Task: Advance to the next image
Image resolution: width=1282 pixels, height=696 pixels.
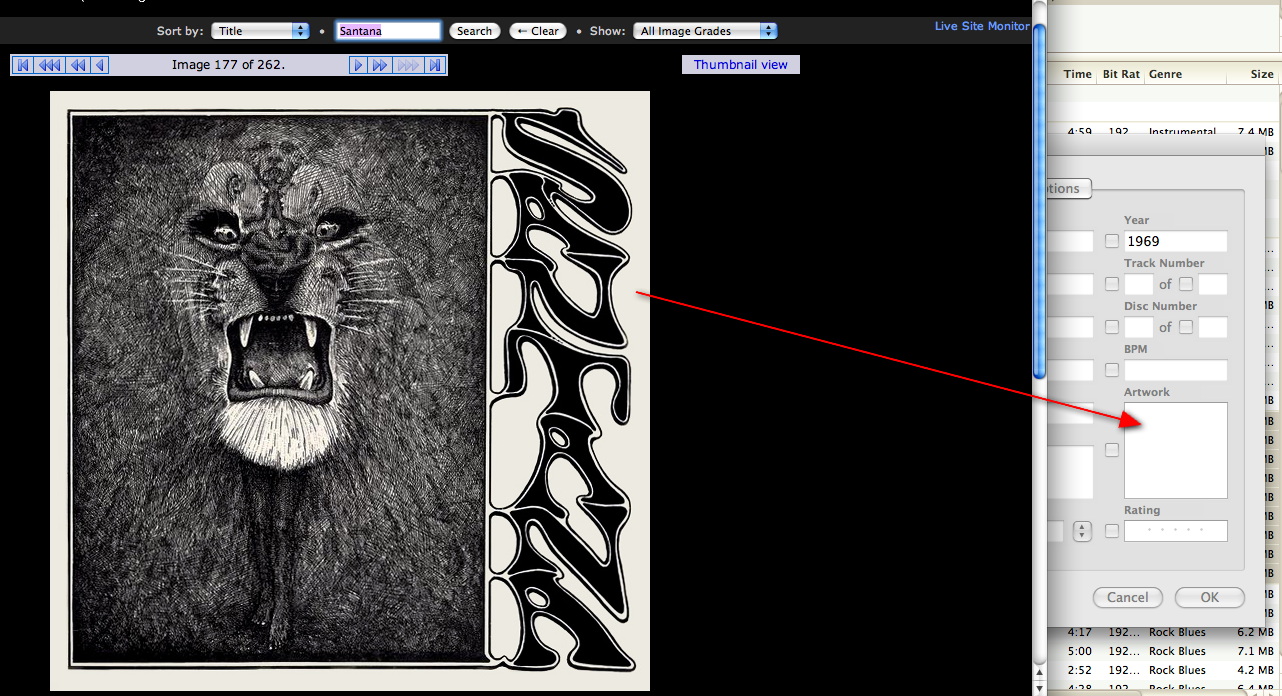Action: 358,65
